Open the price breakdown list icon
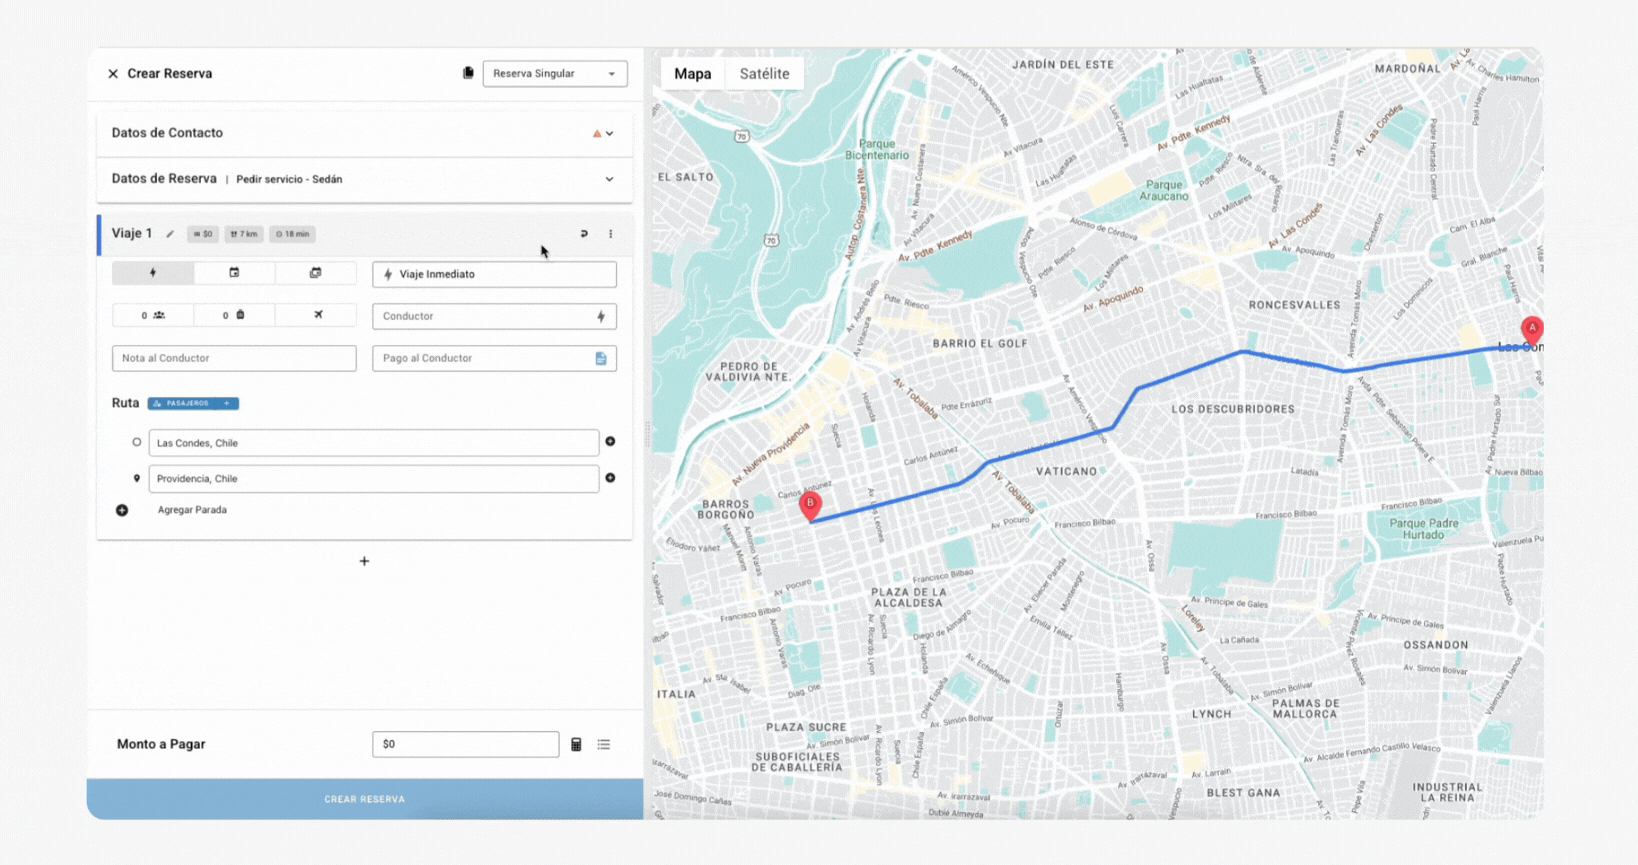The image size is (1638, 865). pos(604,744)
